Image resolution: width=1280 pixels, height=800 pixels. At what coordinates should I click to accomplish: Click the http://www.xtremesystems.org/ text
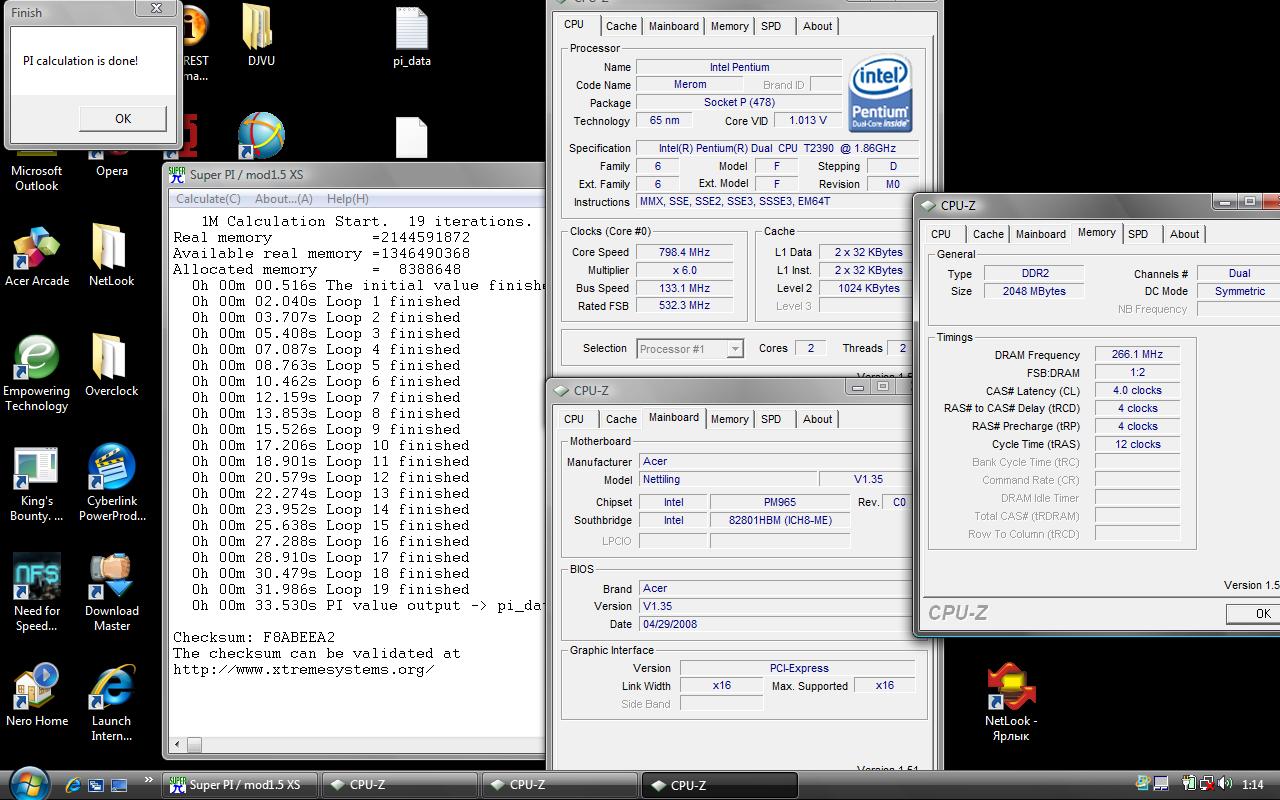click(304, 669)
